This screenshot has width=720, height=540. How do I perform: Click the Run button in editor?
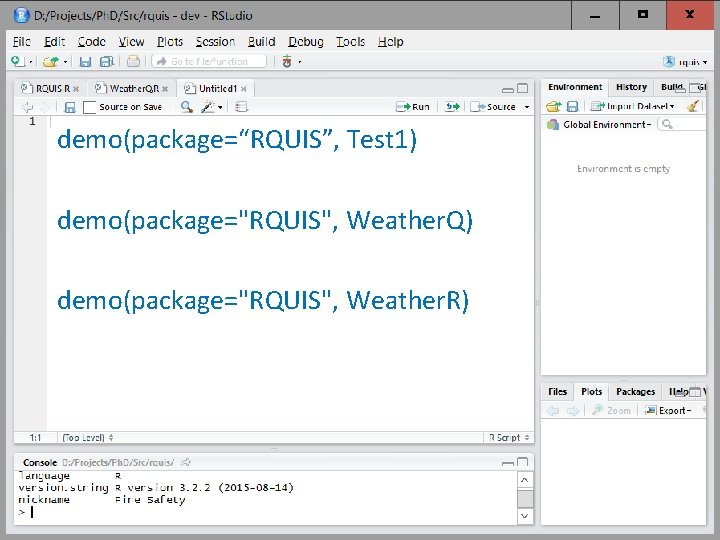tap(412, 107)
